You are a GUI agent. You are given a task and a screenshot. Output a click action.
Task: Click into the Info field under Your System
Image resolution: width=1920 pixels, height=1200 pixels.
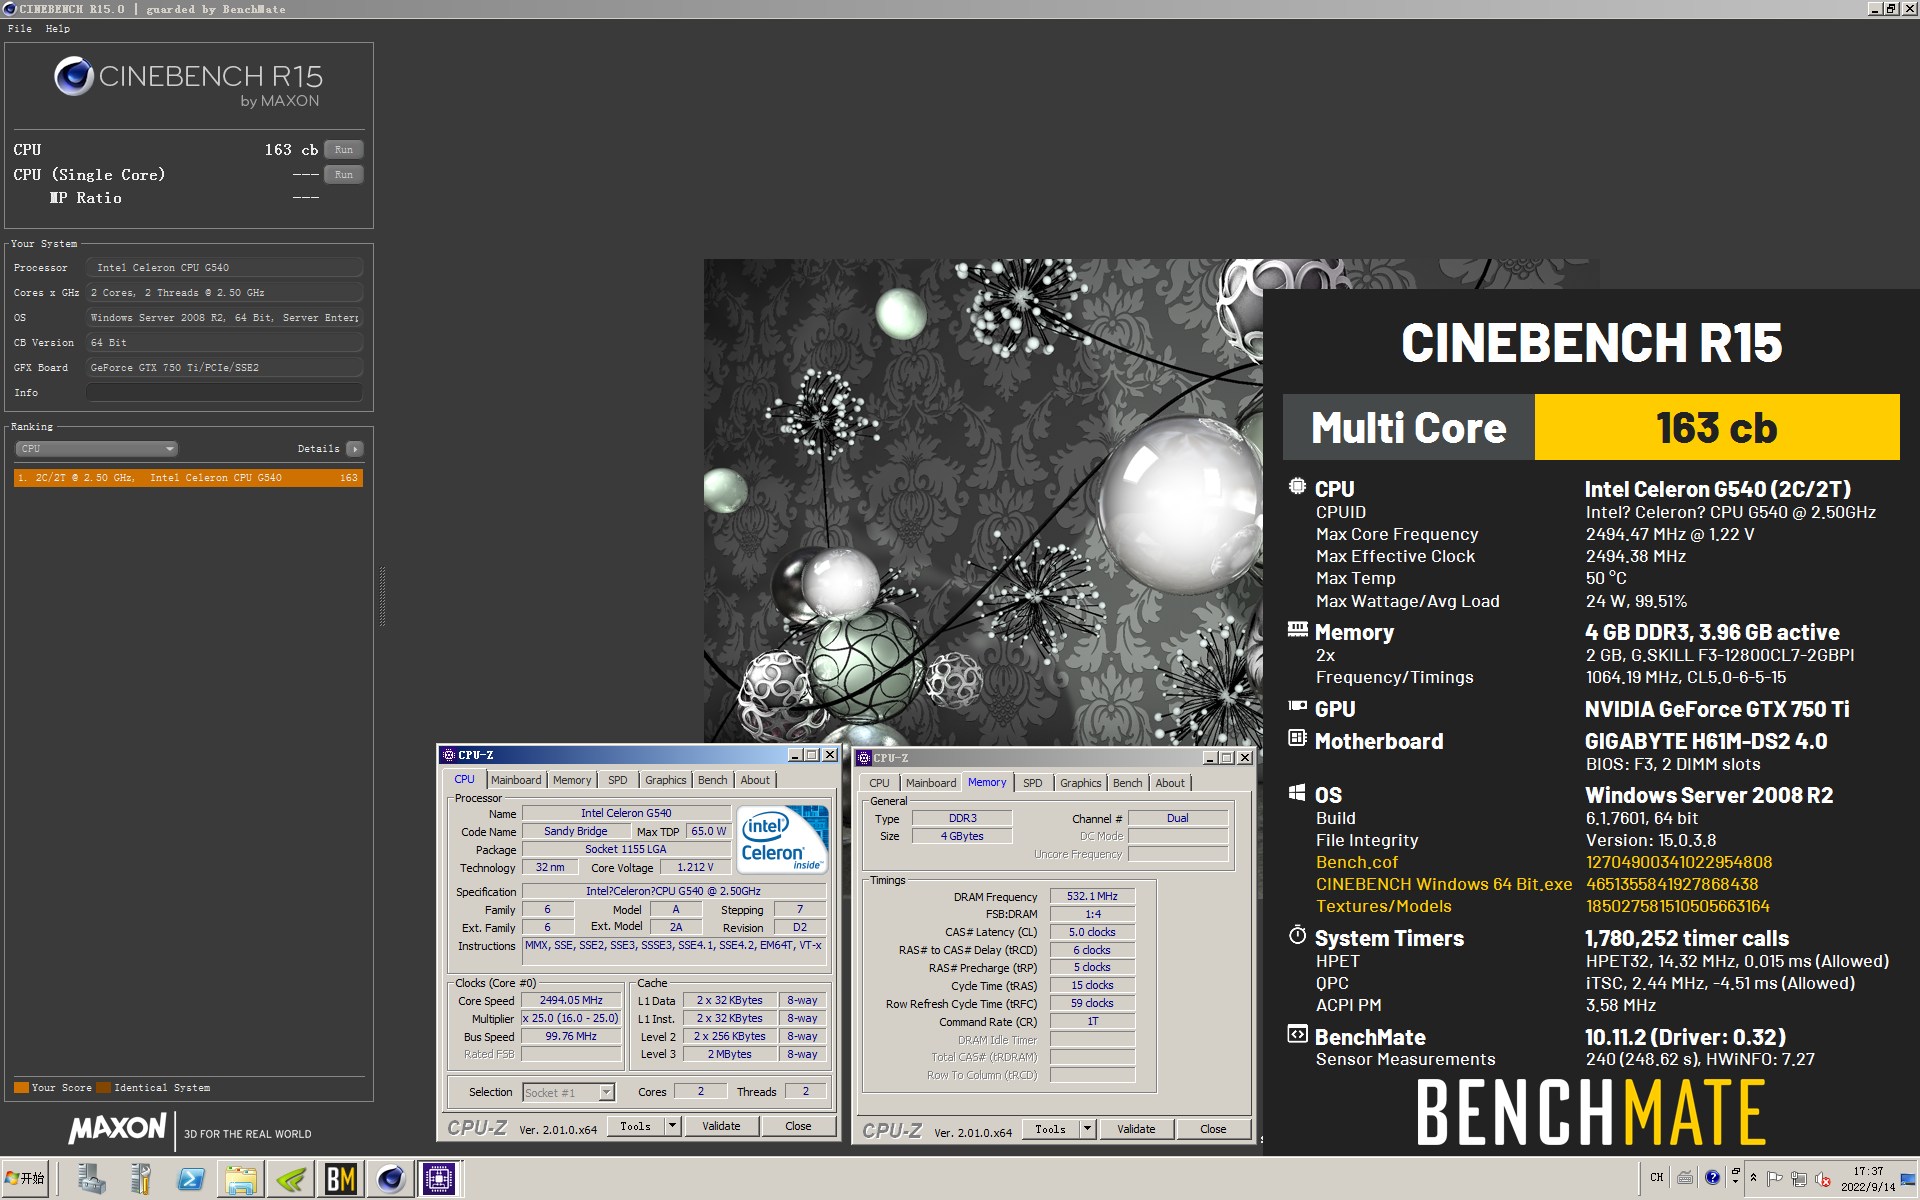[x=224, y=392]
